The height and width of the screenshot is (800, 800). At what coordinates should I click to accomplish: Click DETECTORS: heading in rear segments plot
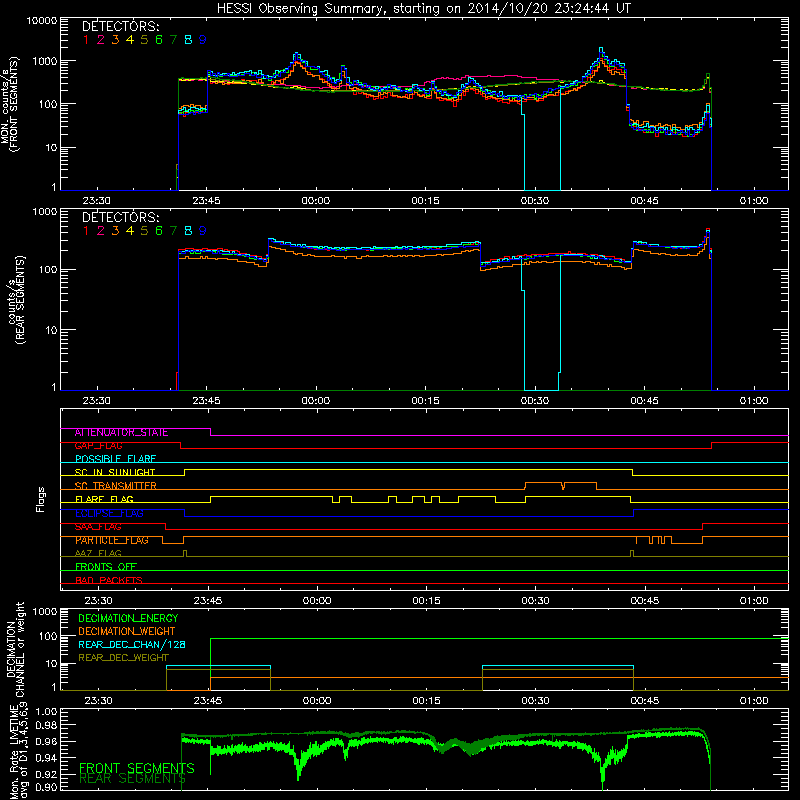121,217
